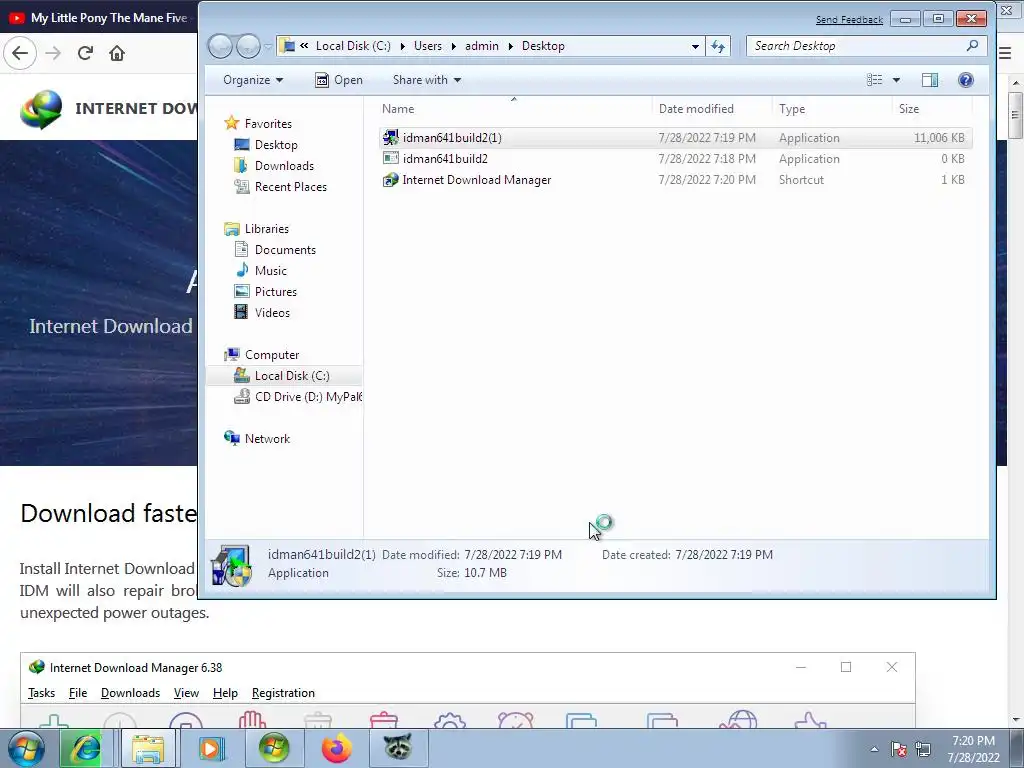Screen dimensions: 1024x768
Task: Open the Organize menu
Action: 253,80
